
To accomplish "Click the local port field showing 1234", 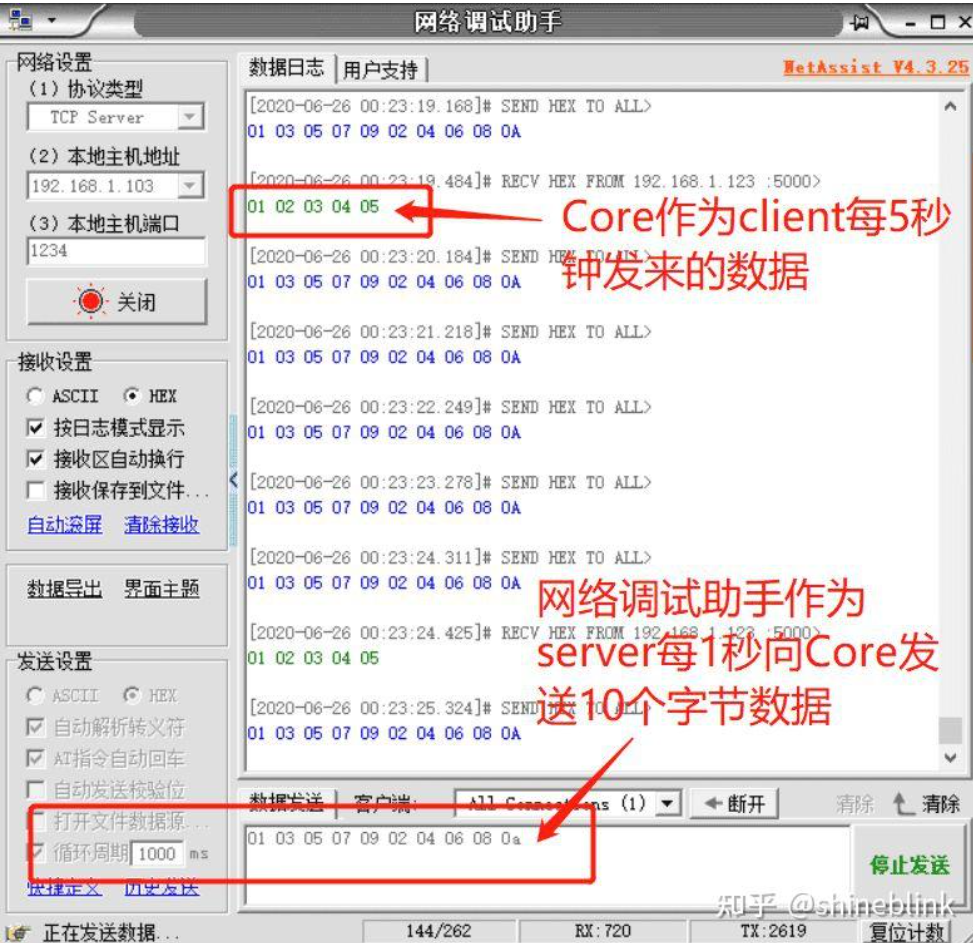I will [x=115, y=251].
